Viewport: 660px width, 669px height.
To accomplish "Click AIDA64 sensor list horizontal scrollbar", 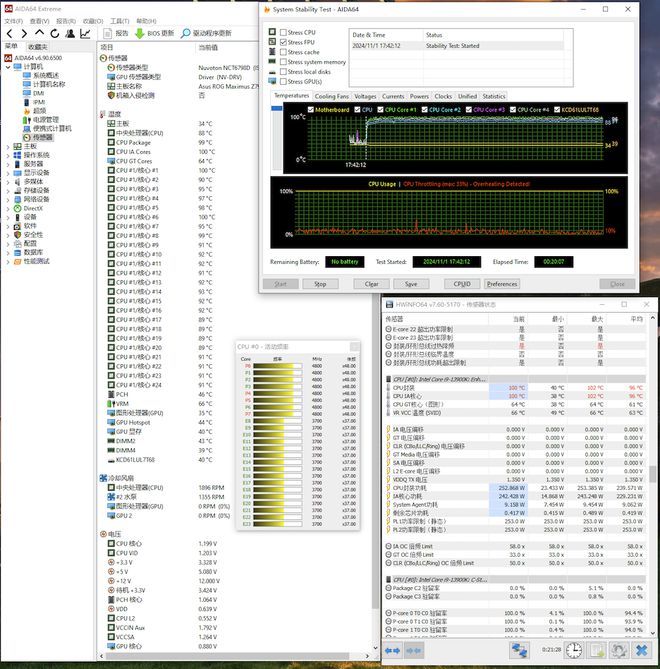I will (227, 656).
